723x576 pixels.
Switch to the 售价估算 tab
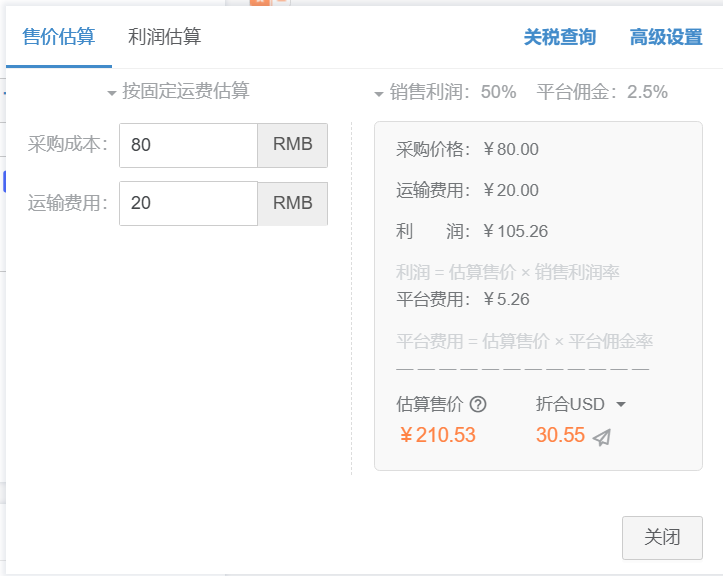click(x=58, y=37)
